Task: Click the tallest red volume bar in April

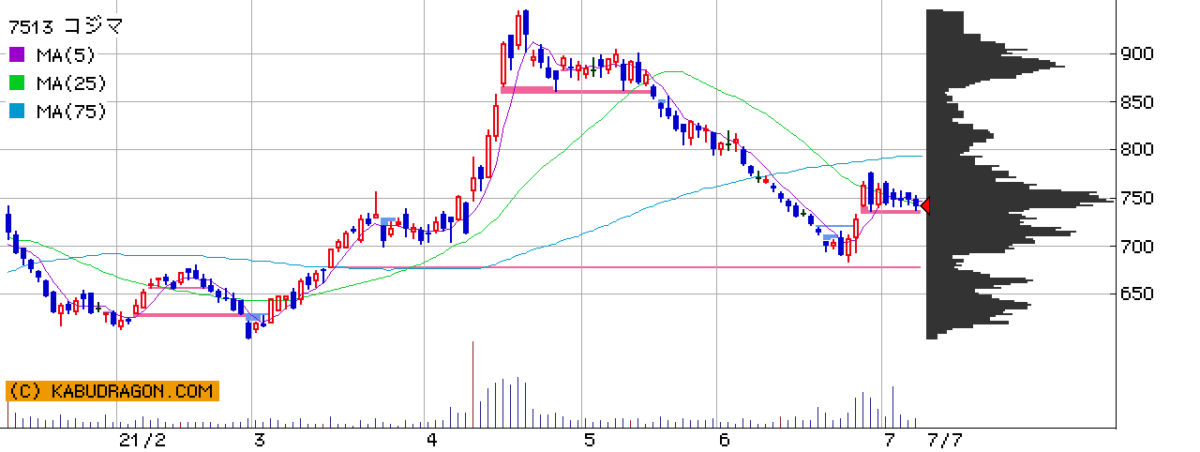Action: pos(472,384)
